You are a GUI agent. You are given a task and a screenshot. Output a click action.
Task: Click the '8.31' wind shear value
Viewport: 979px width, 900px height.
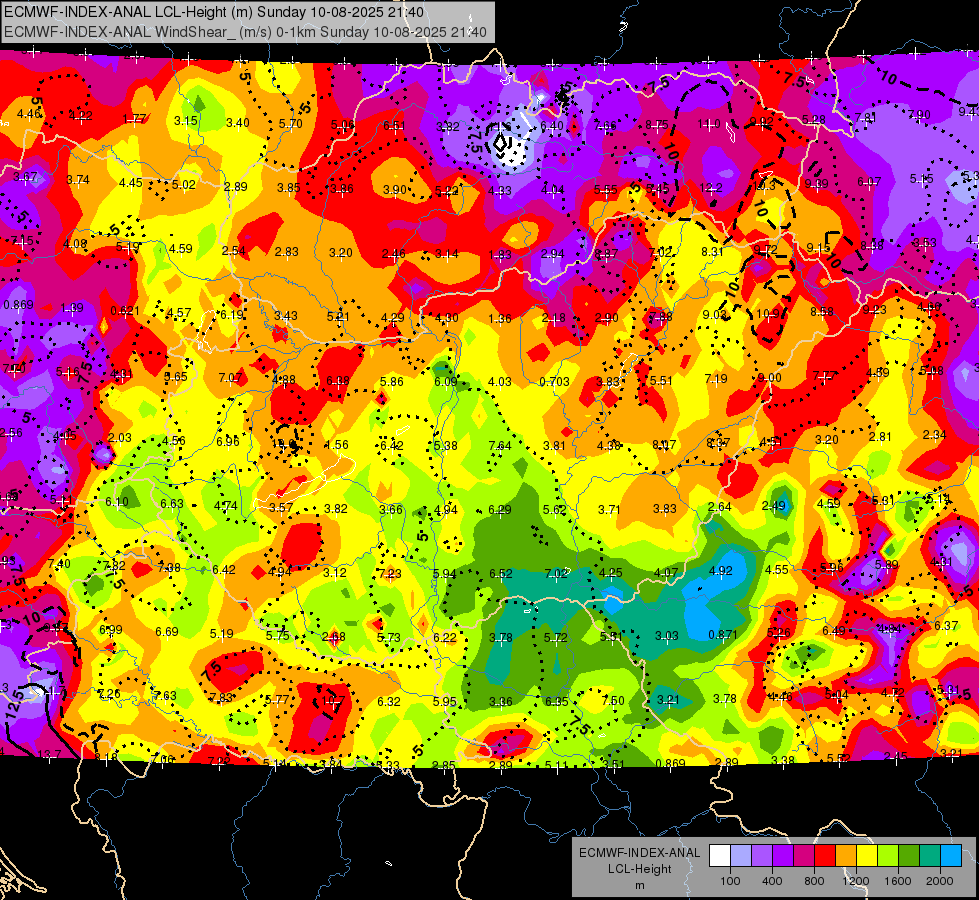pyautogui.click(x=712, y=252)
